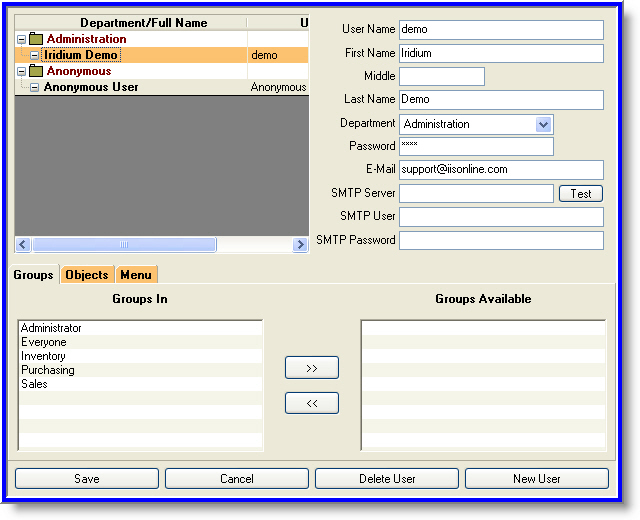Create a New User
The width and height of the screenshot is (640, 520).
[x=536, y=479]
